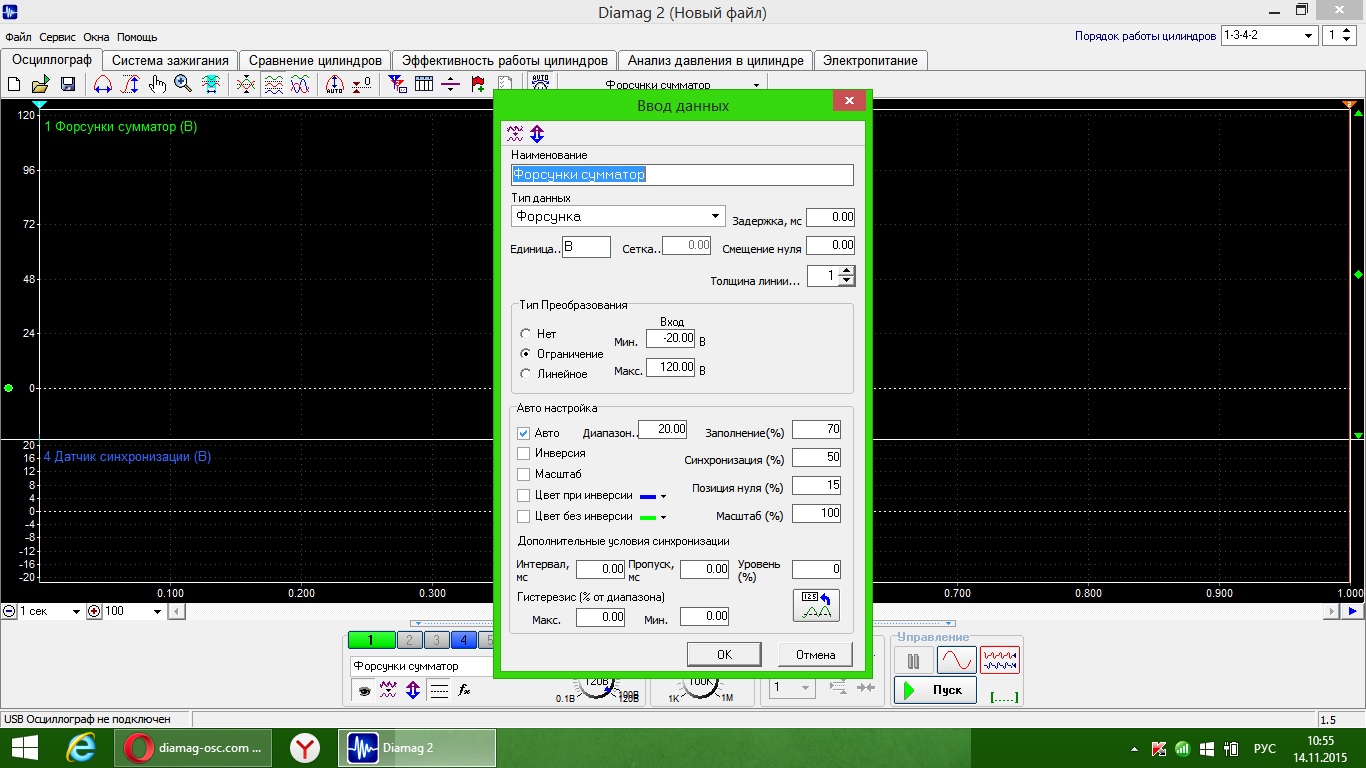
Task: Select green channel 1 button
Action: tap(372, 641)
